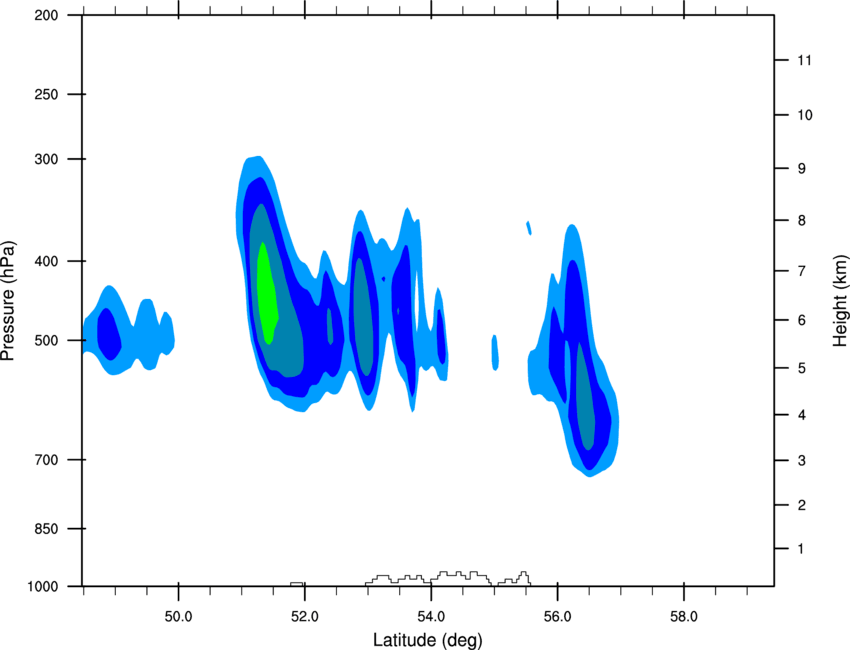Click the 850 pressure tick label
The height and width of the screenshot is (650, 850).
[x=46, y=529]
